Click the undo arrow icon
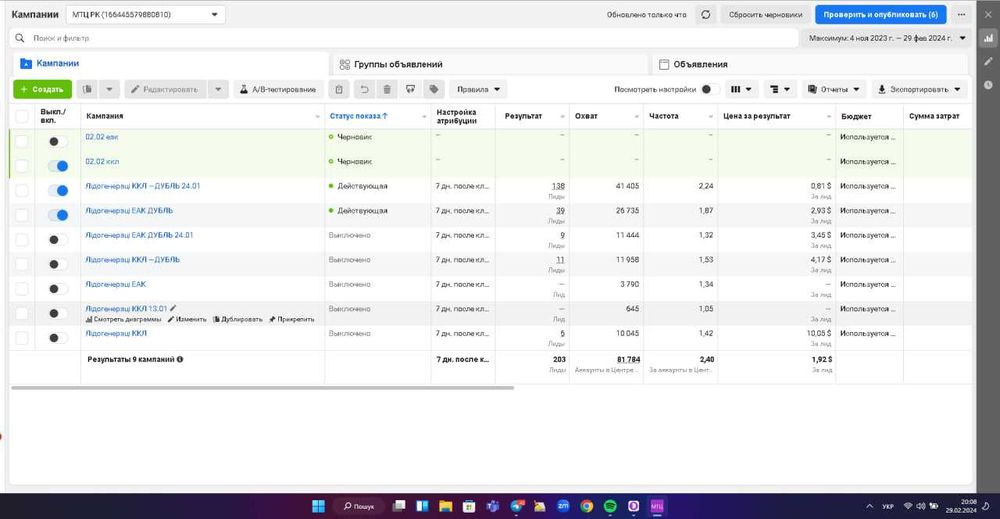 click(x=364, y=89)
